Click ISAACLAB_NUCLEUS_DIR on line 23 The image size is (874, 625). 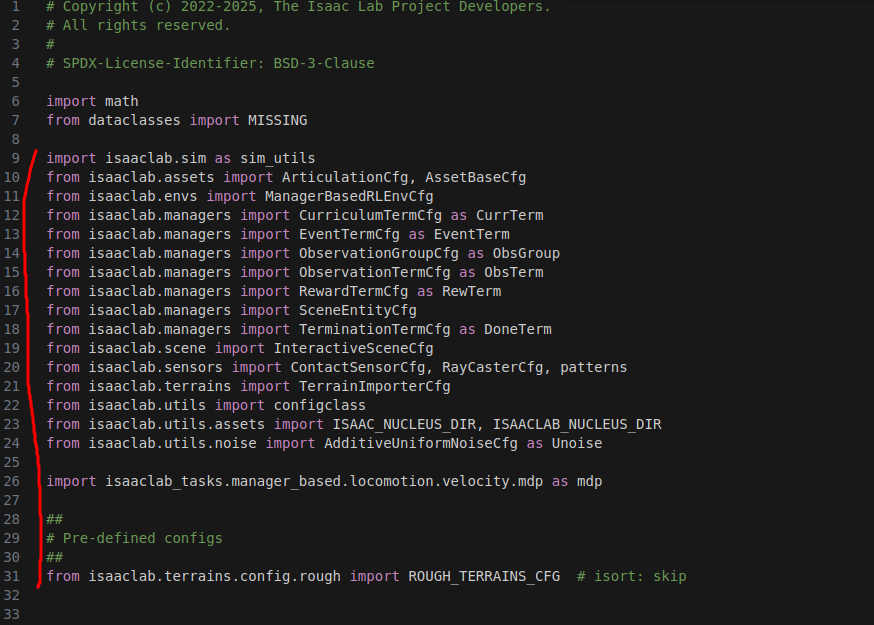point(577,424)
